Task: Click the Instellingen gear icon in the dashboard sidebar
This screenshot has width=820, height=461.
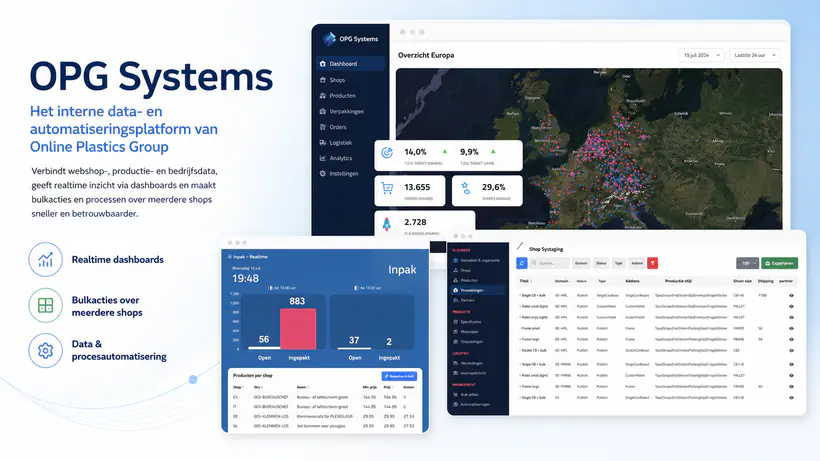Action: tap(323, 174)
